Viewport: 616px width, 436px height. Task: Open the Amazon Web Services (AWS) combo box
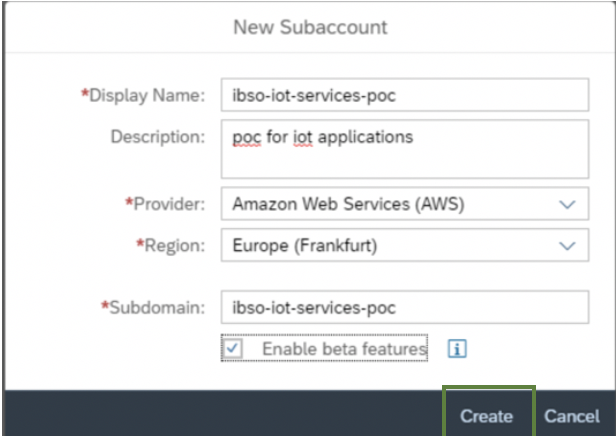[405, 204]
